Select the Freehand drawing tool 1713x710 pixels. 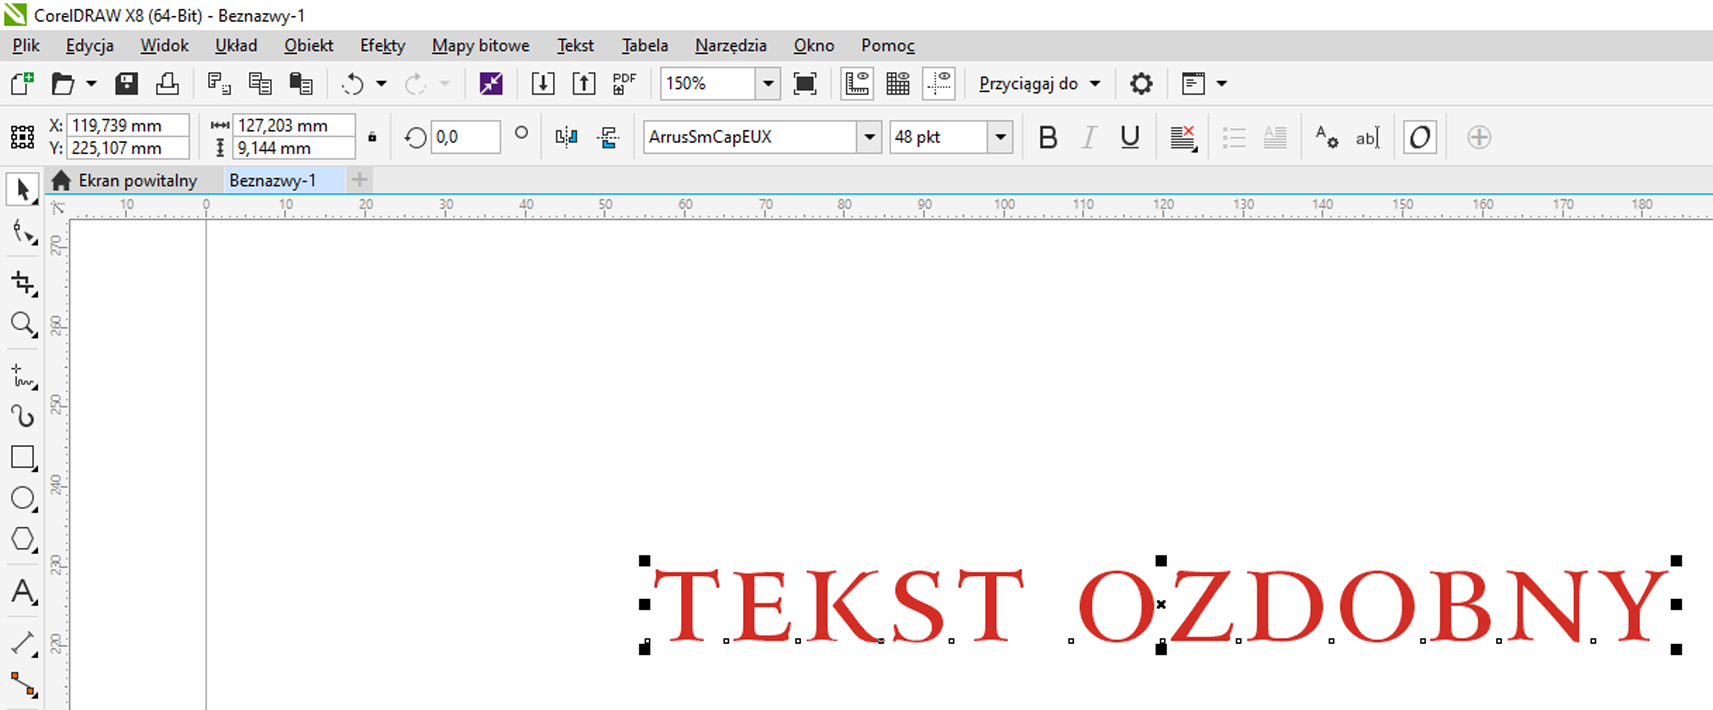point(23,375)
